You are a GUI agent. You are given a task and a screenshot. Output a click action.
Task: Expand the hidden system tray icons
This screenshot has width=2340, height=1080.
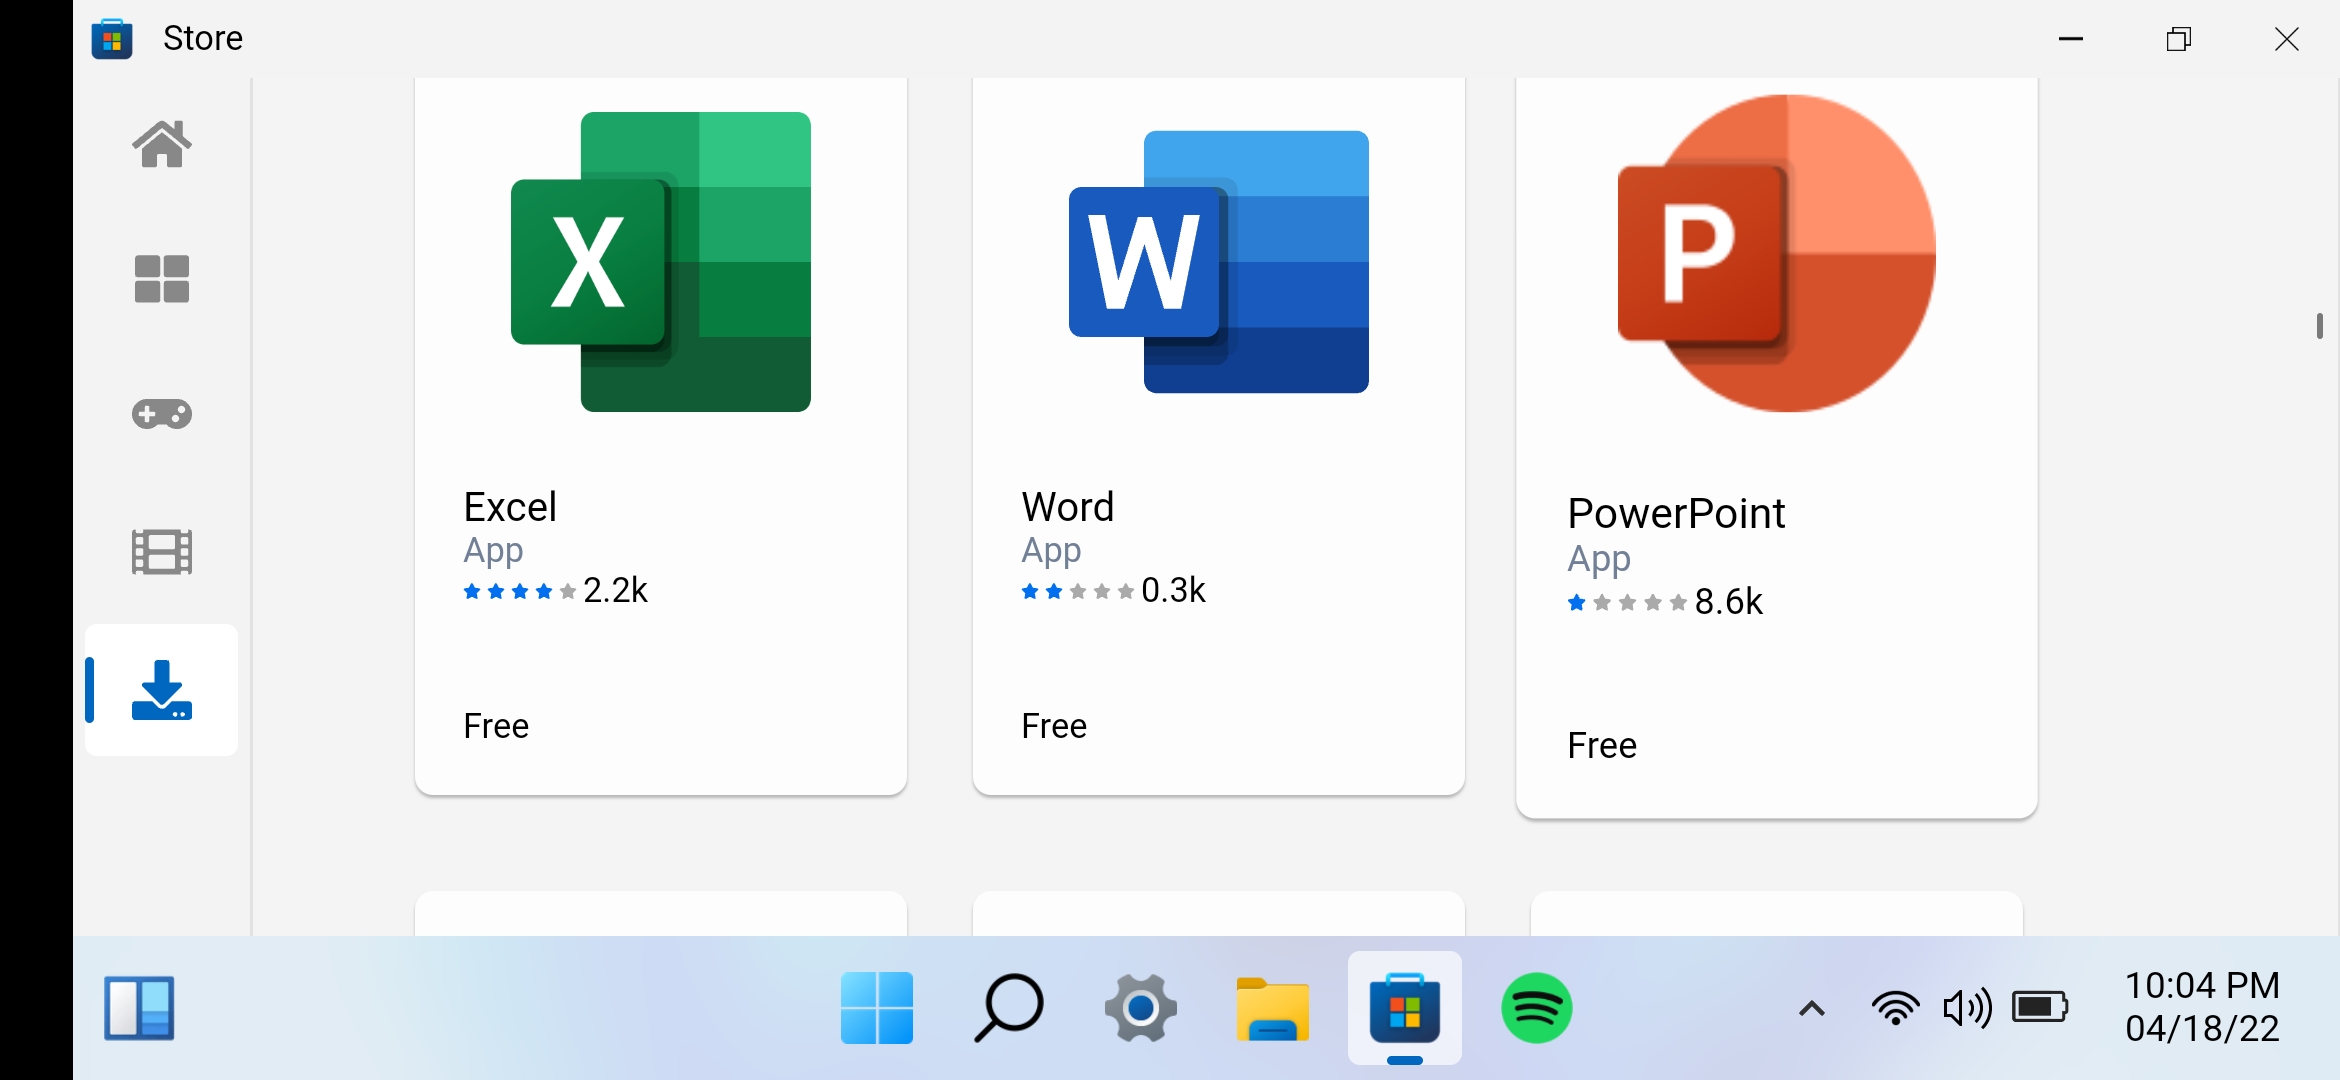pyautogui.click(x=1811, y=1009)
